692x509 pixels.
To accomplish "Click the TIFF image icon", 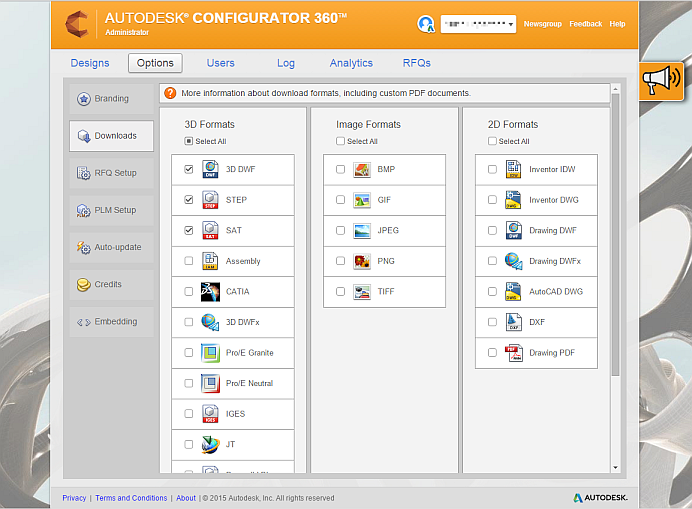I will point(362,291).
